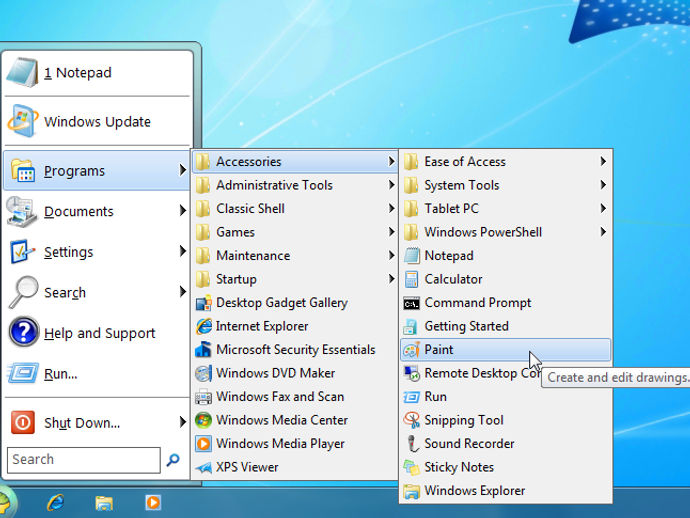Click the Classic Shell folder label
The width and height of the screenshot is (690, 518).
[x=250, y=209]
